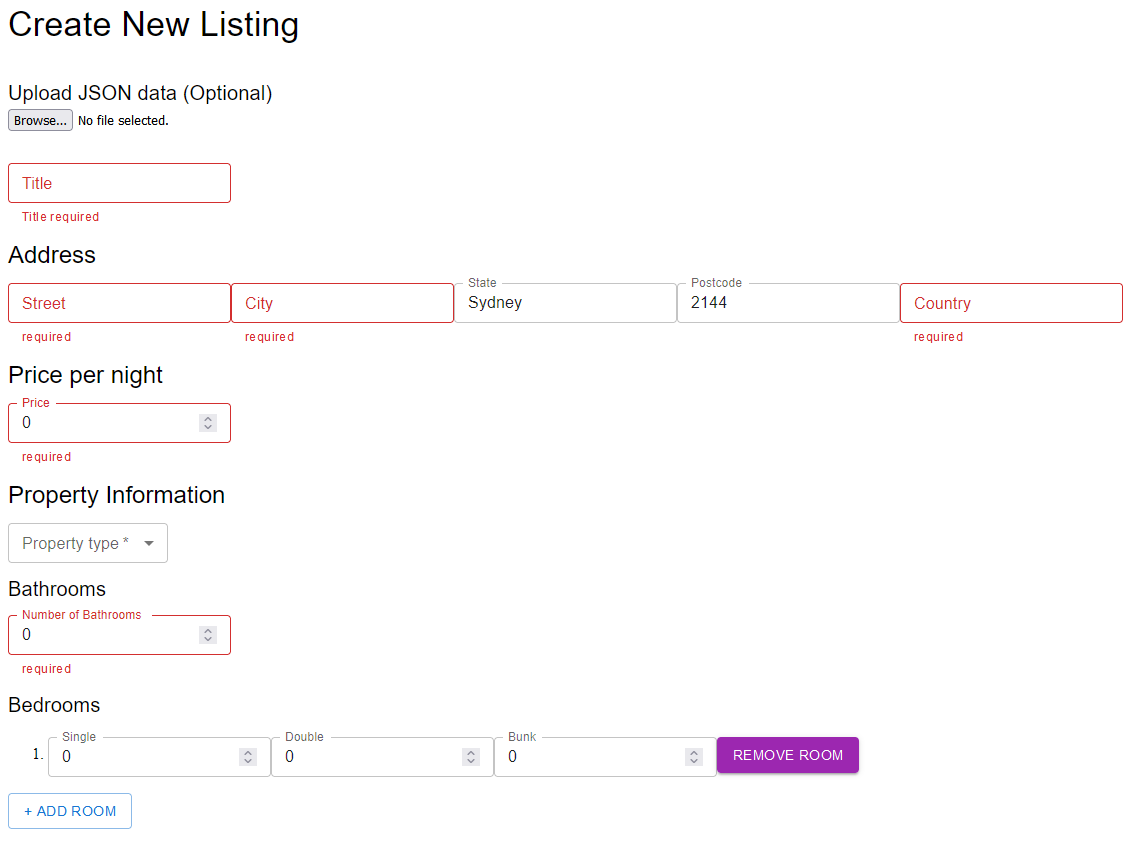The image size is (1145, 846).
Task: Click the Bunk beds spinner arrows
Action: click(694, 757)
